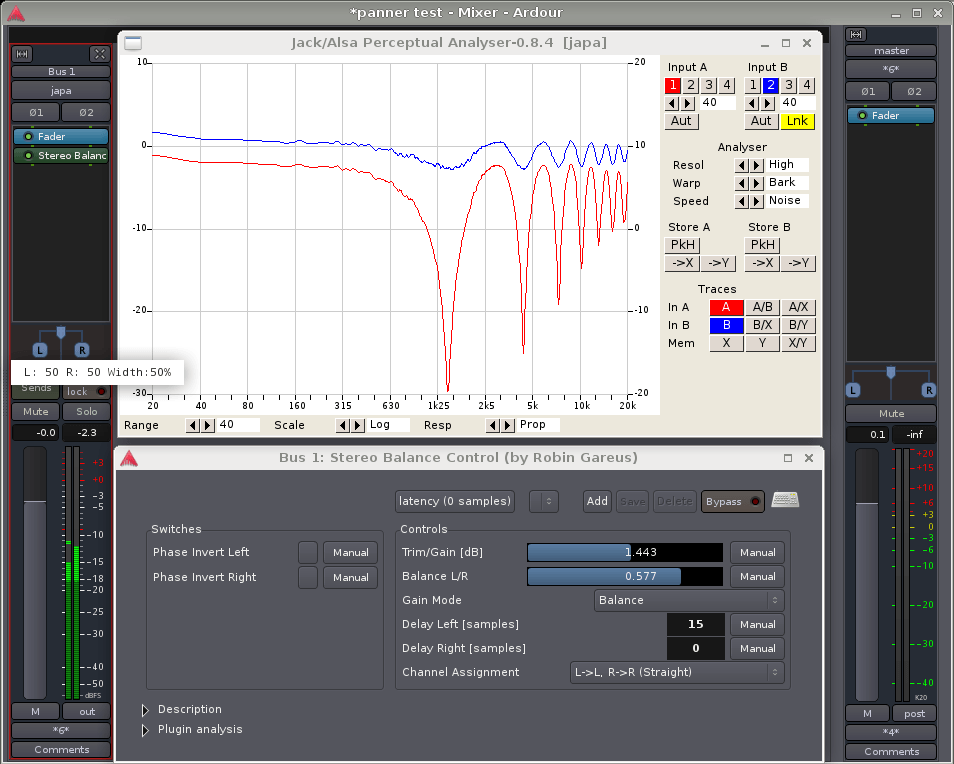Increase Input A gain with right arrow
Viewport: 954px width, 764px height.
coord(688,103)
